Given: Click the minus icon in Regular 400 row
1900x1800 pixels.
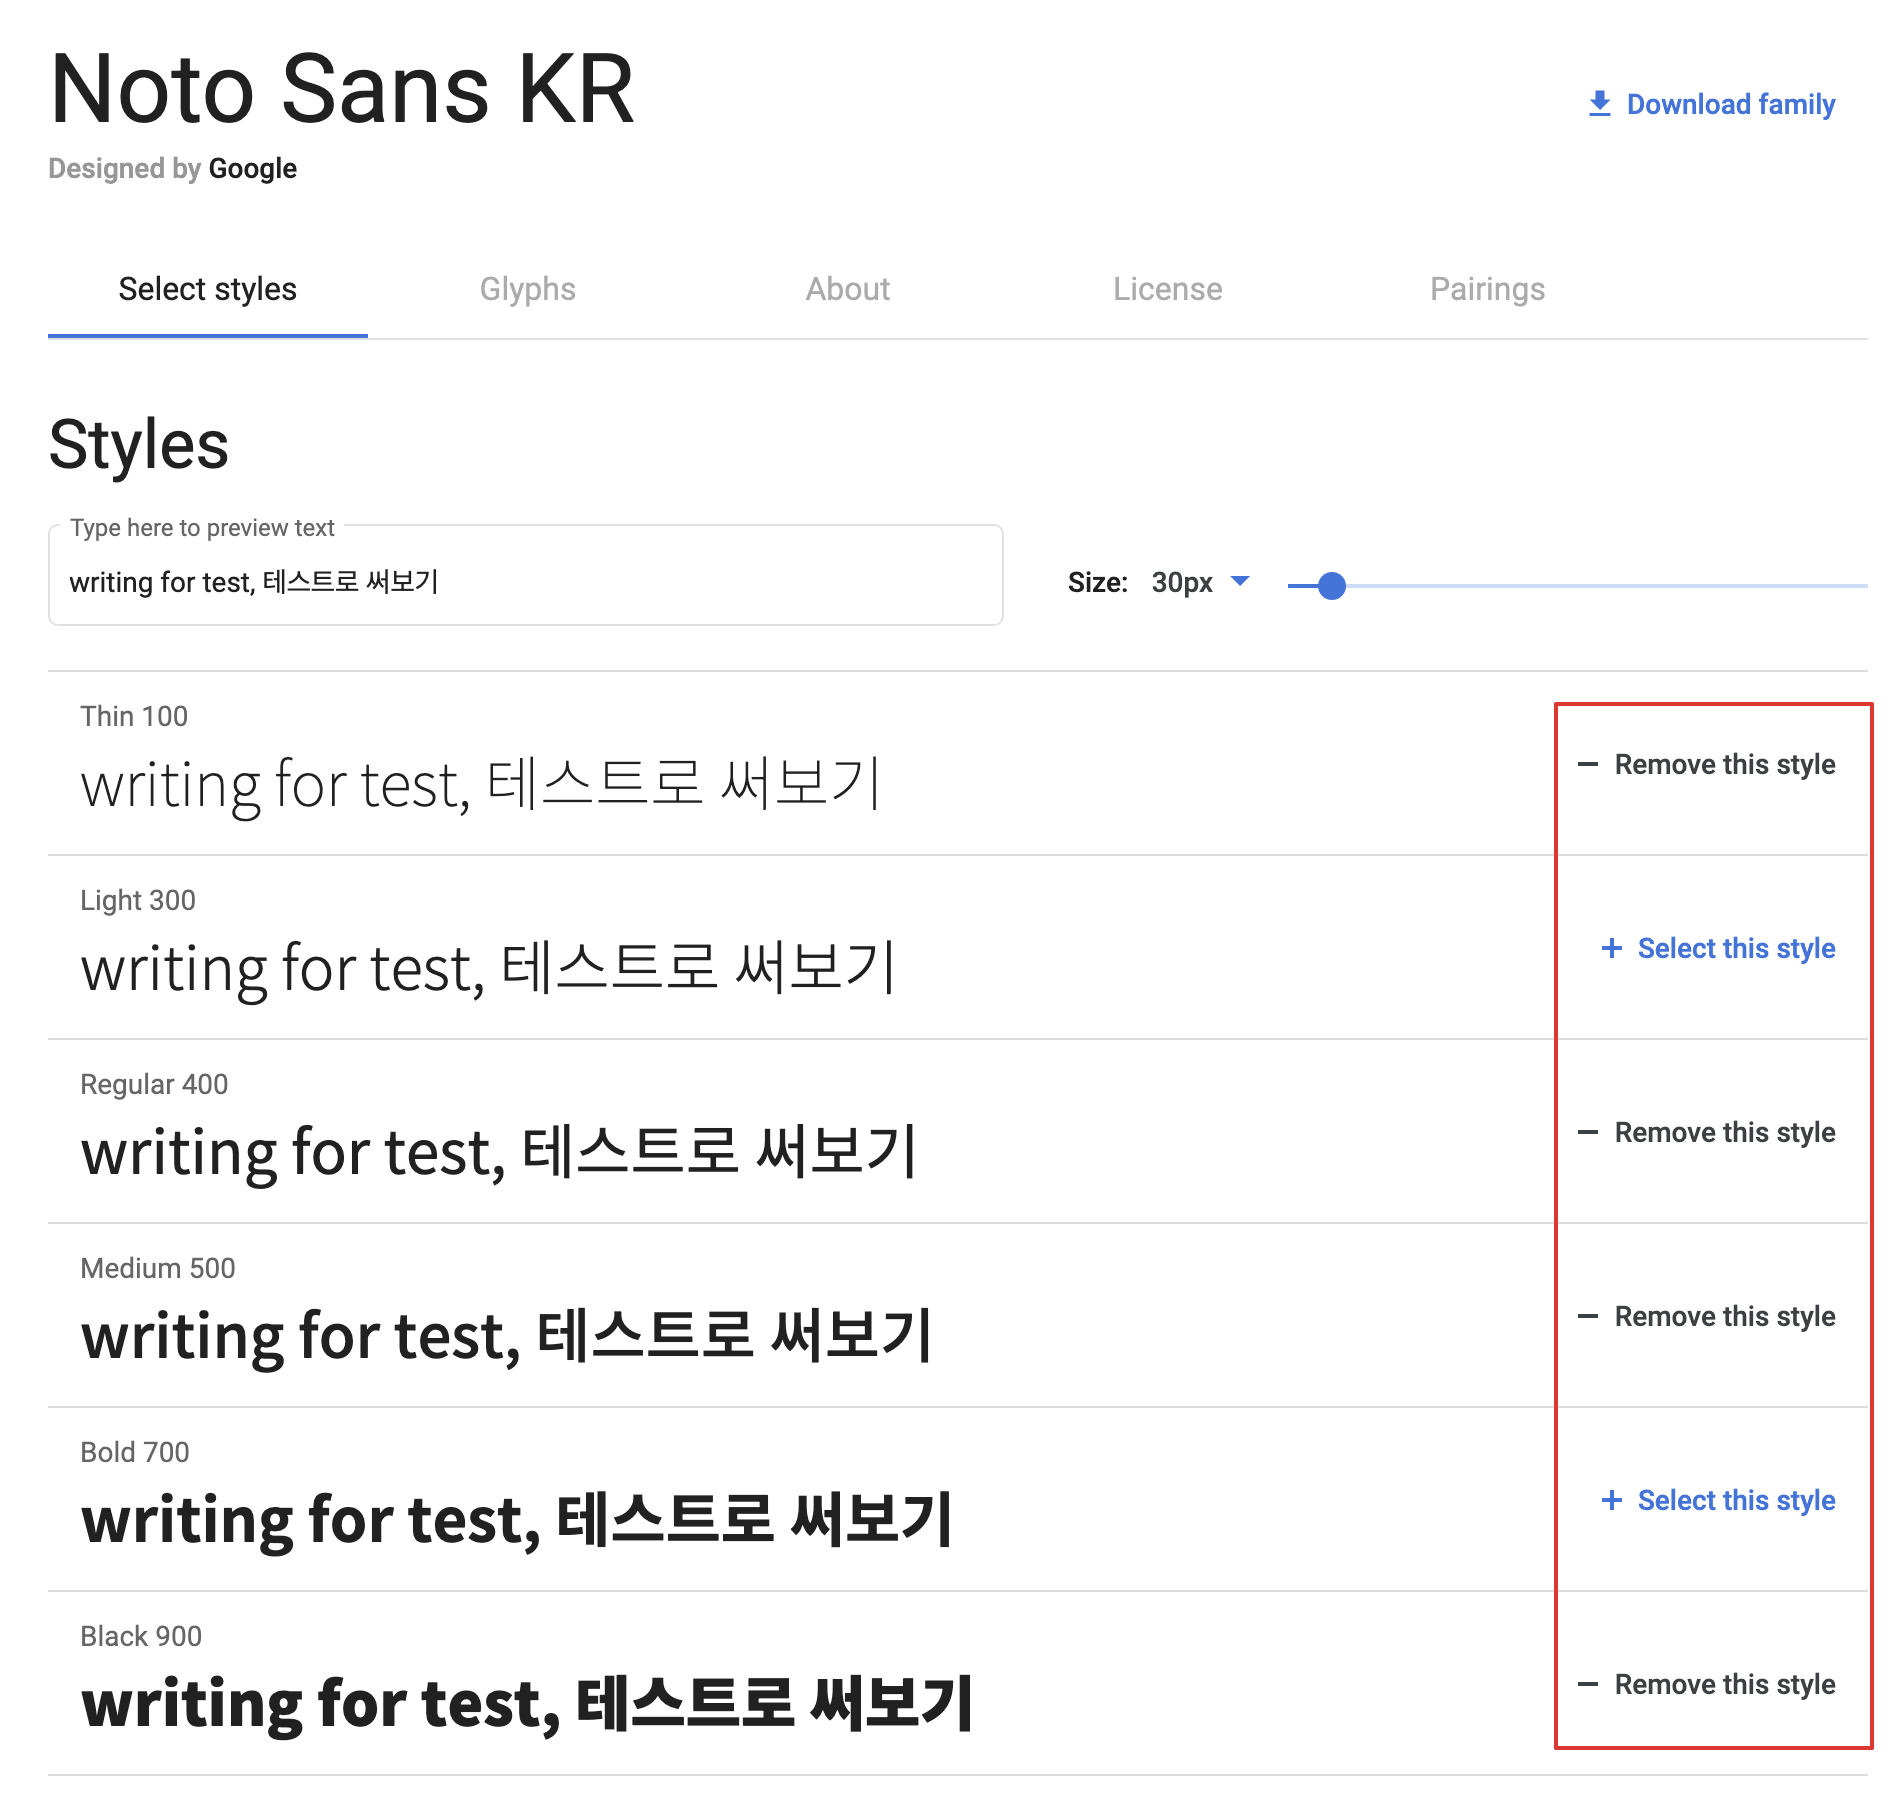Looking at the screenshot, I should point(1588,1133).
